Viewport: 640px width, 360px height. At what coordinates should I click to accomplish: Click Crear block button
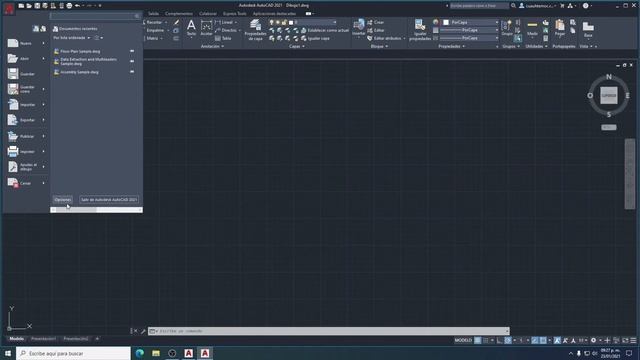tap(376, 22)
